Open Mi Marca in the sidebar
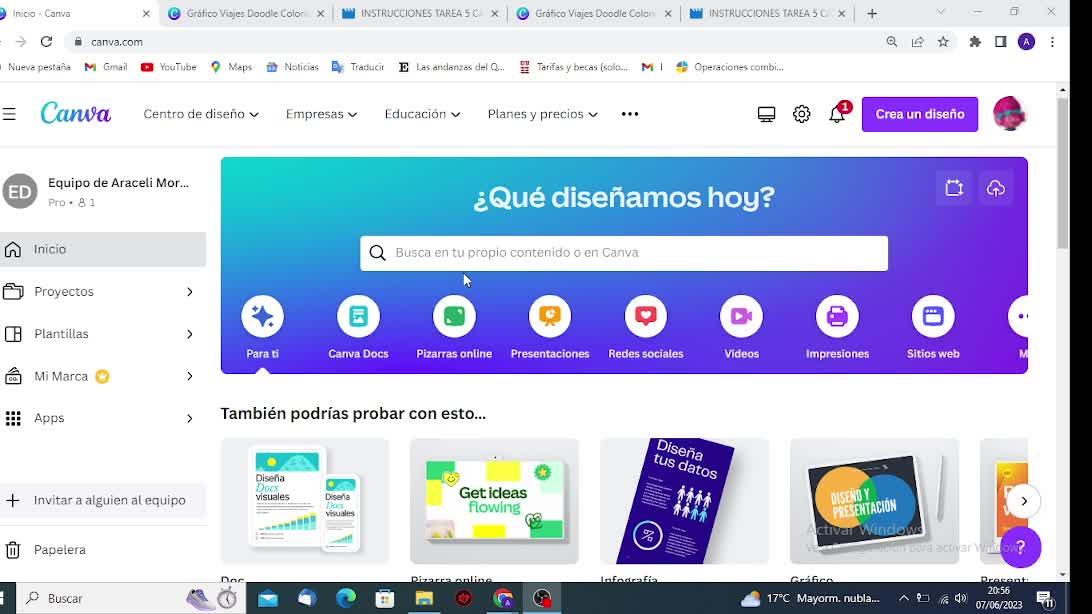Image resolution: width=1092 pixels, height=614 pixels. tap(103, 377)
